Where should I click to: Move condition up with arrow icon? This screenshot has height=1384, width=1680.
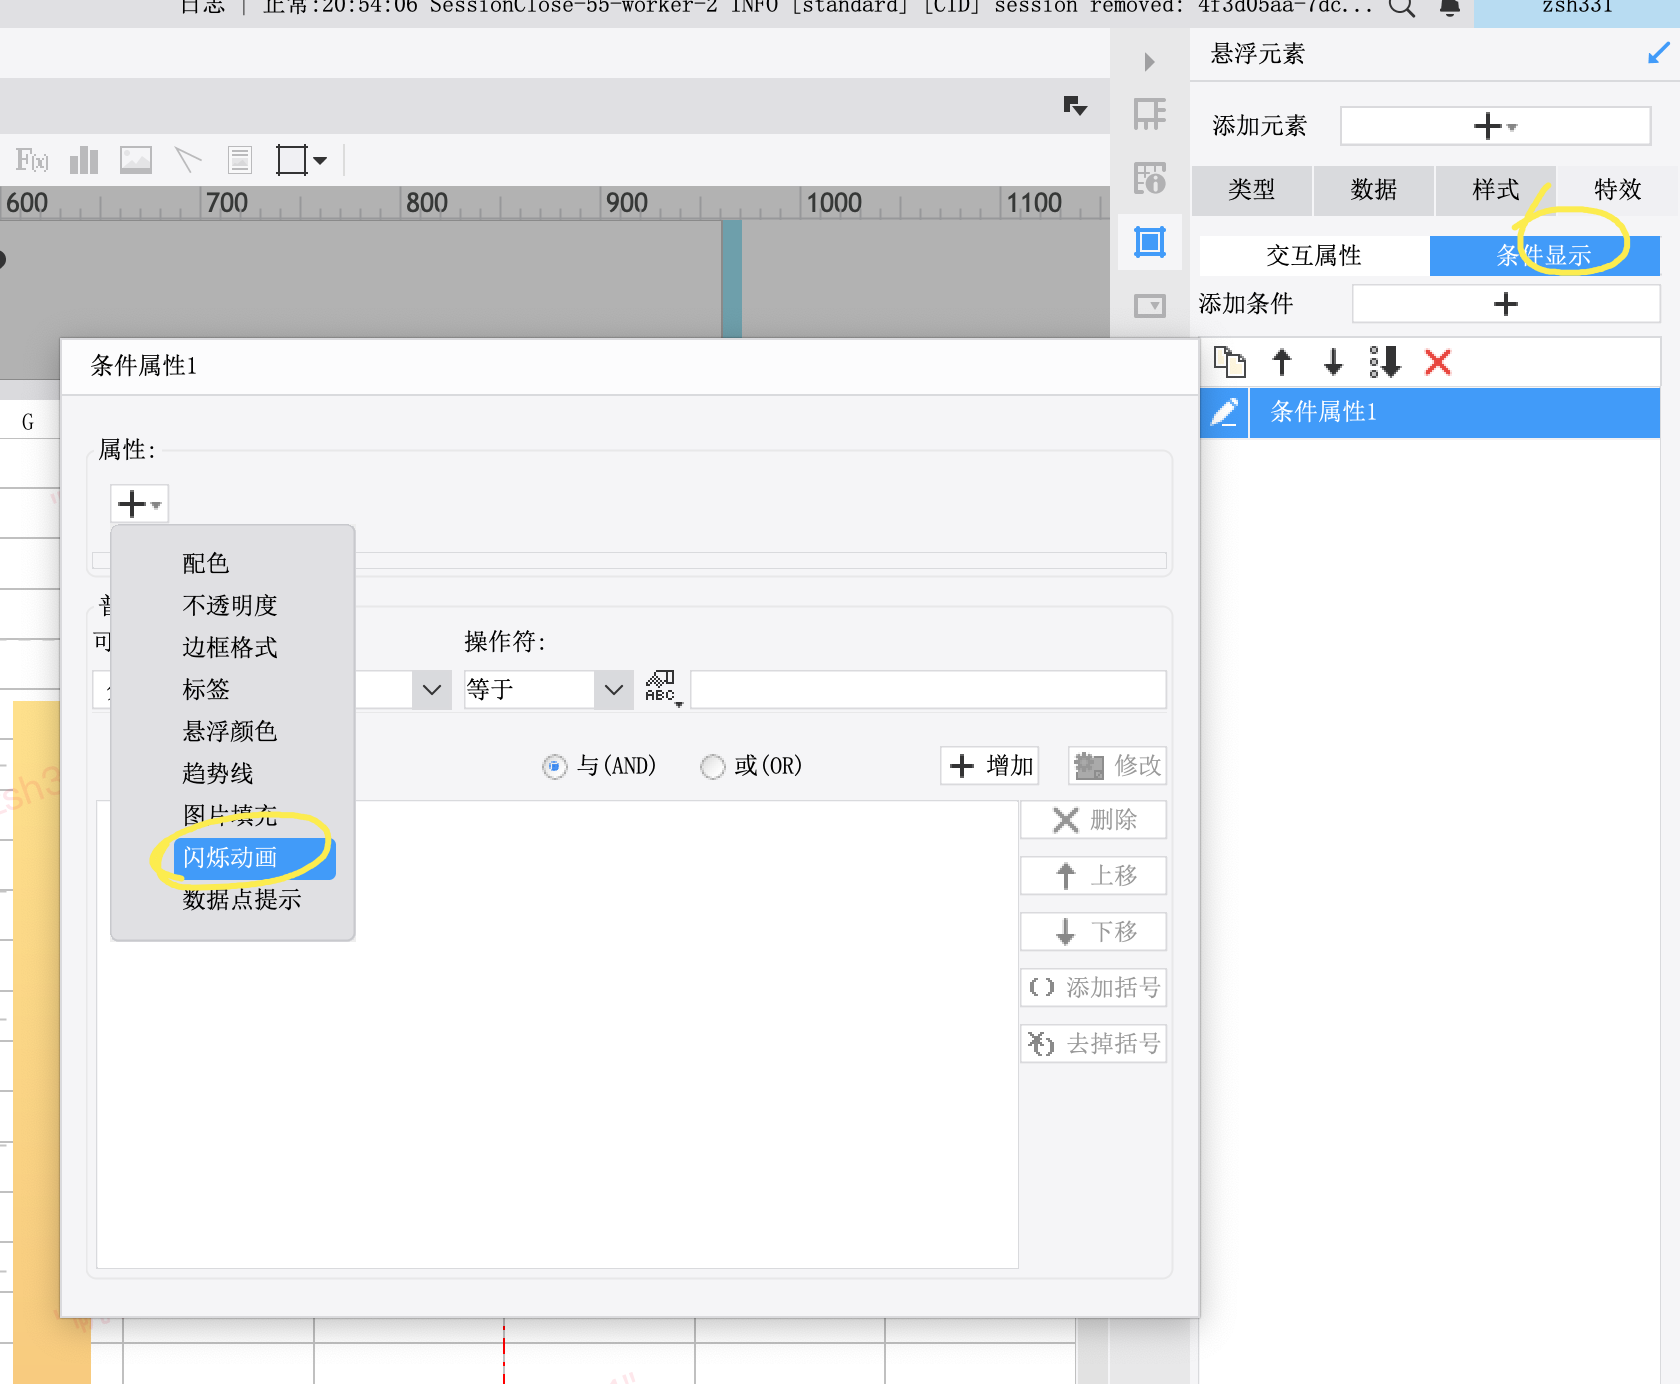pos(1282,362)
